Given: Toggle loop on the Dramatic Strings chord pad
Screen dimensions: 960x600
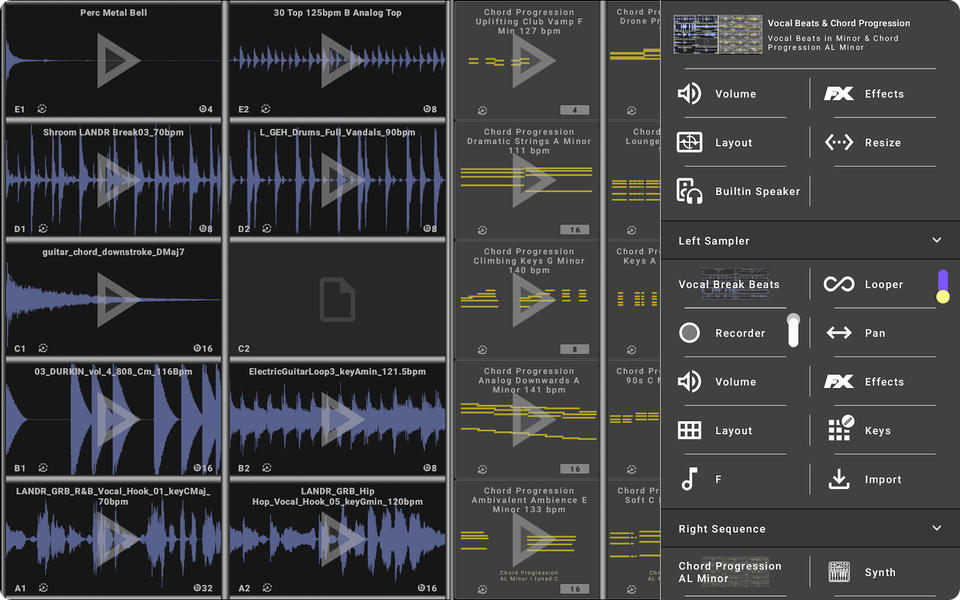Looking at the screenshot, I should (x=482, y=229).
